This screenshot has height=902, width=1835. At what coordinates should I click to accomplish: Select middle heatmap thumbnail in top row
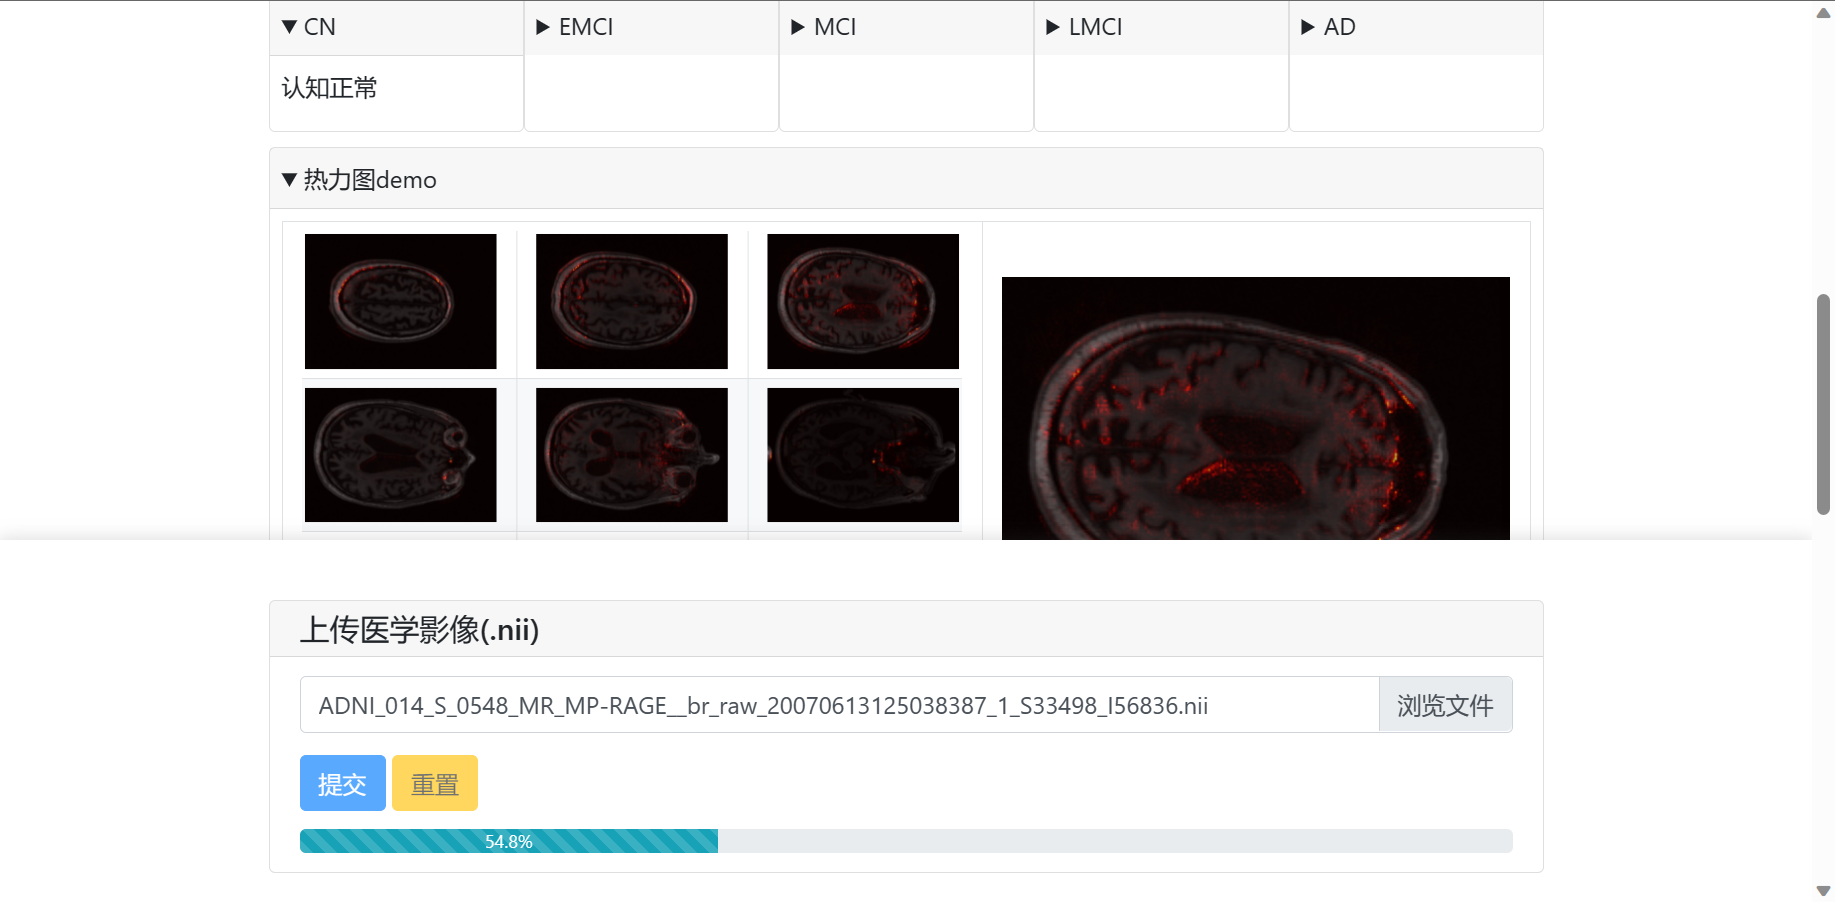click(631, 301)
